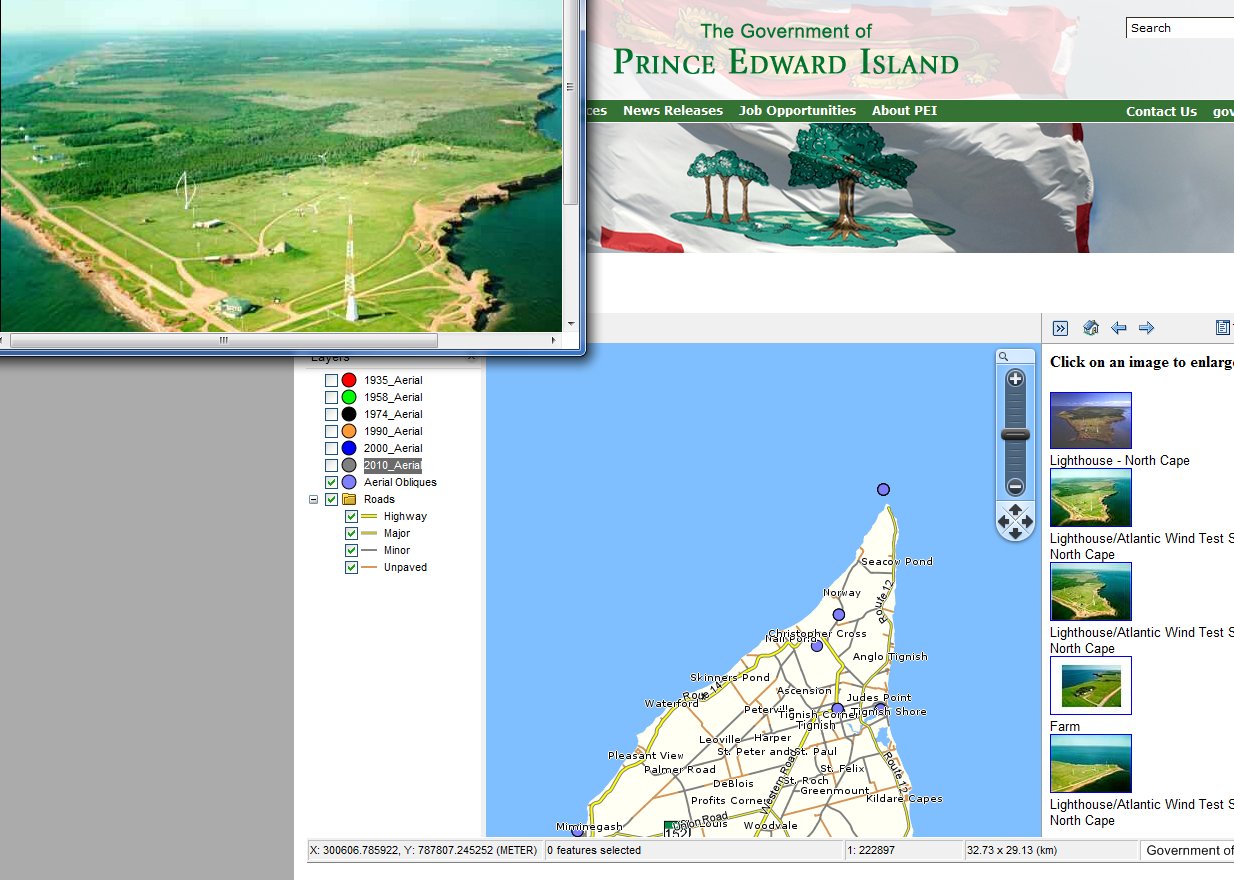Click the "Pleasant View" map label

(646, 756)
